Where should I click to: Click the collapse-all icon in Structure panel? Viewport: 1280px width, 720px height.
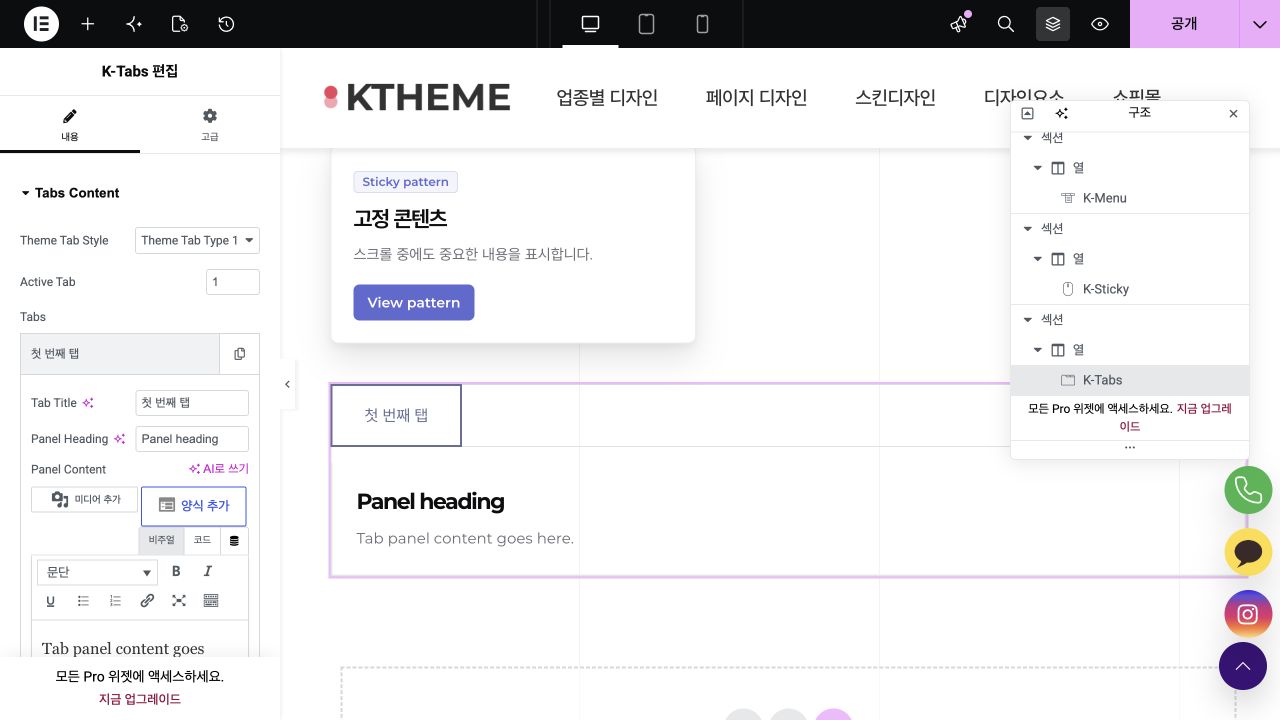coord(1027,113)
